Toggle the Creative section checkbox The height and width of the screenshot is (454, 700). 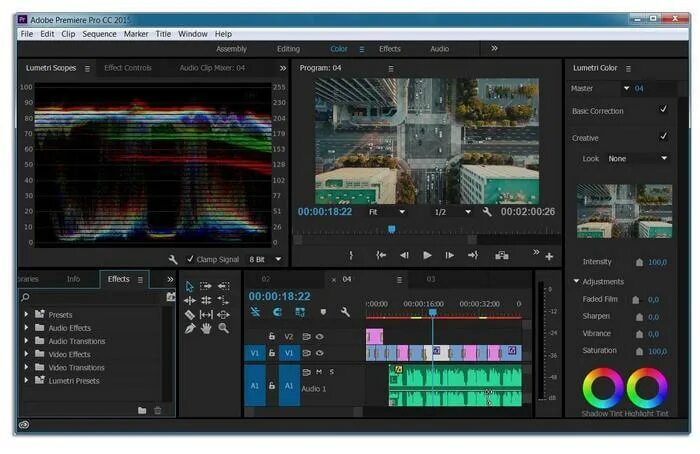(x=664, y=136)
